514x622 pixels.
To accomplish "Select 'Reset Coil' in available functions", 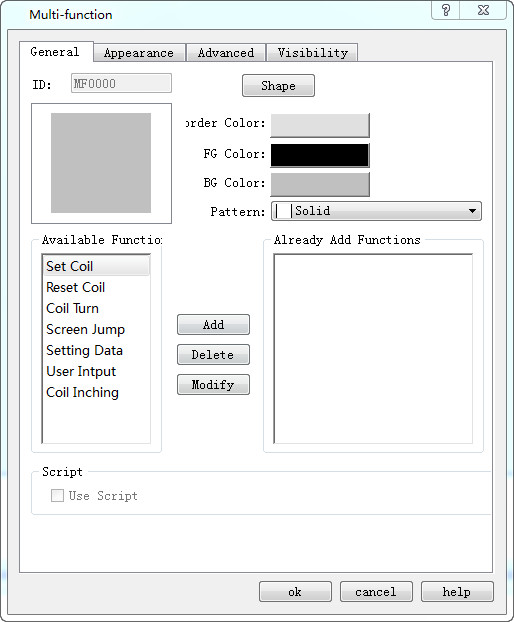I will (x=96, y=287).
